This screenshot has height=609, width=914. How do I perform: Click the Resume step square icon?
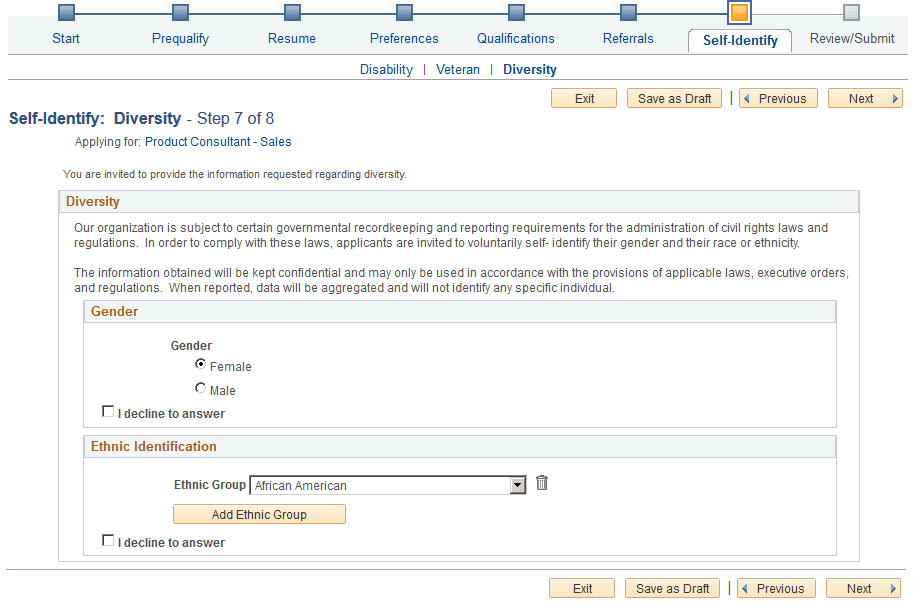292,13
